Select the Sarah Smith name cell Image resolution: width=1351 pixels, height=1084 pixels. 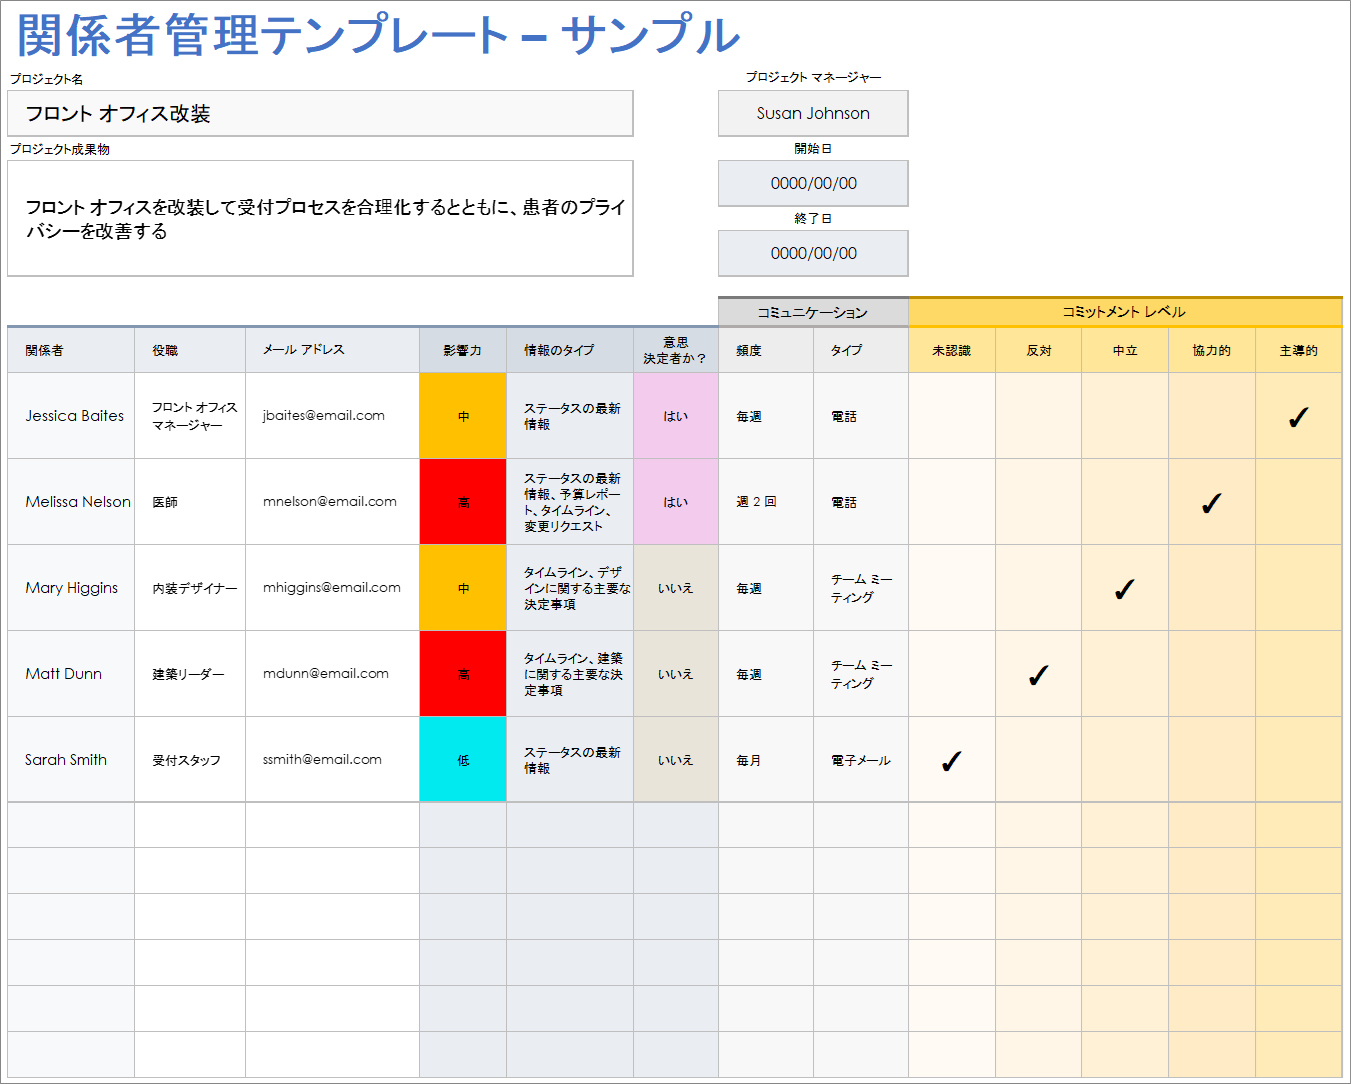(71, 760)
